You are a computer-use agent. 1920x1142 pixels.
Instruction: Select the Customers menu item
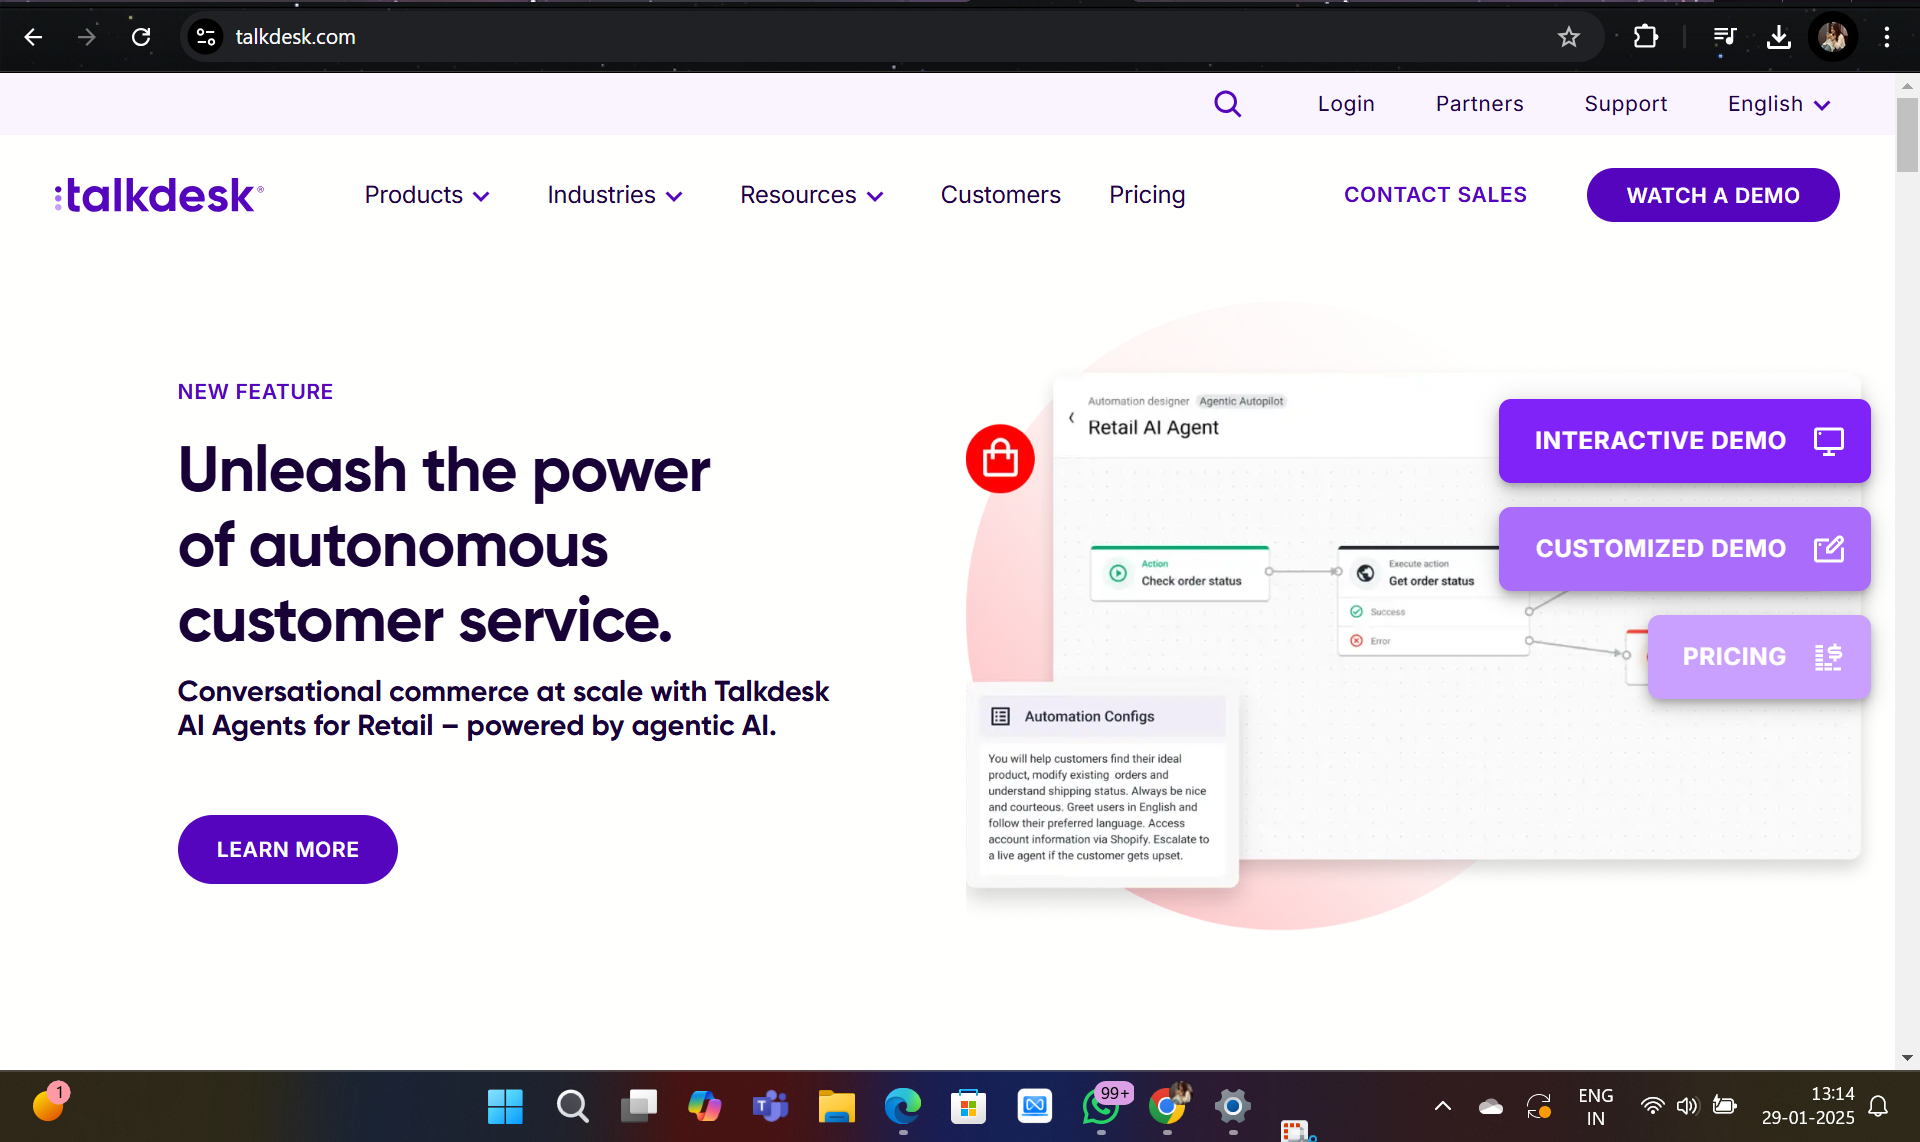coord(1001,194)
